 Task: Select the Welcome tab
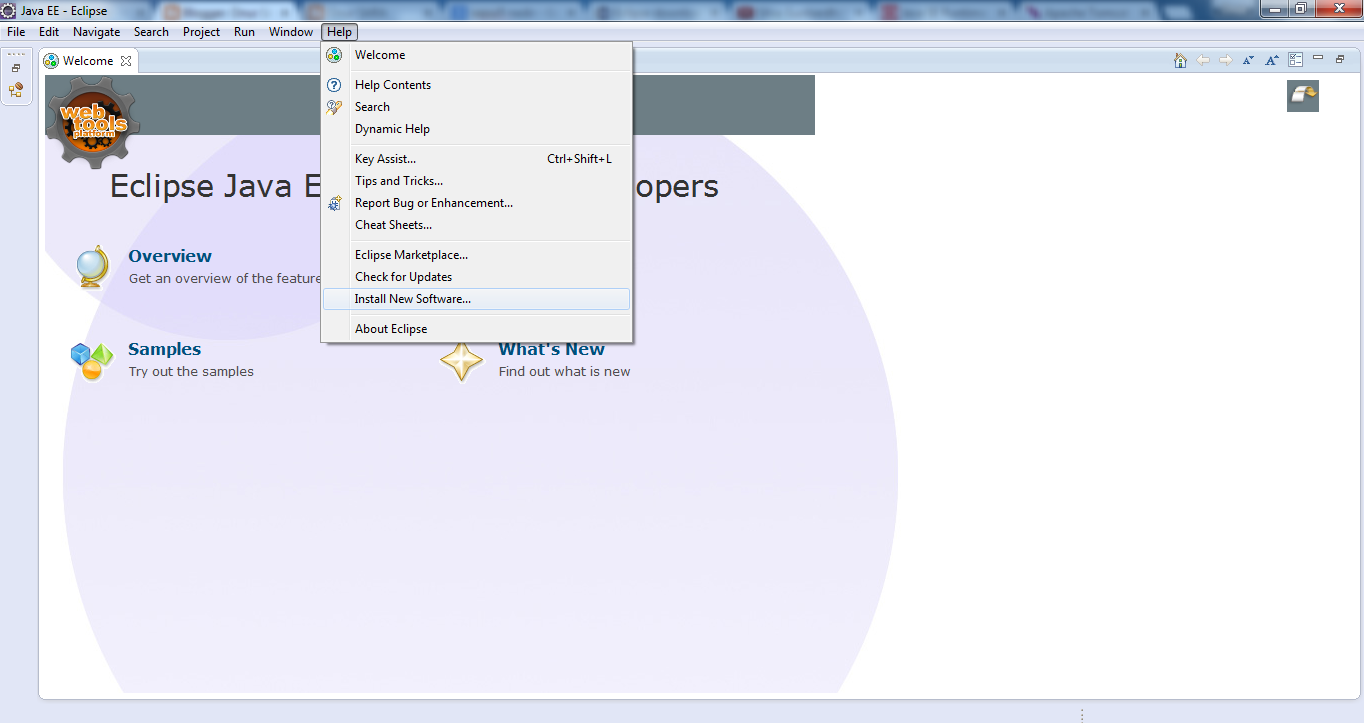tap(88, 61)
